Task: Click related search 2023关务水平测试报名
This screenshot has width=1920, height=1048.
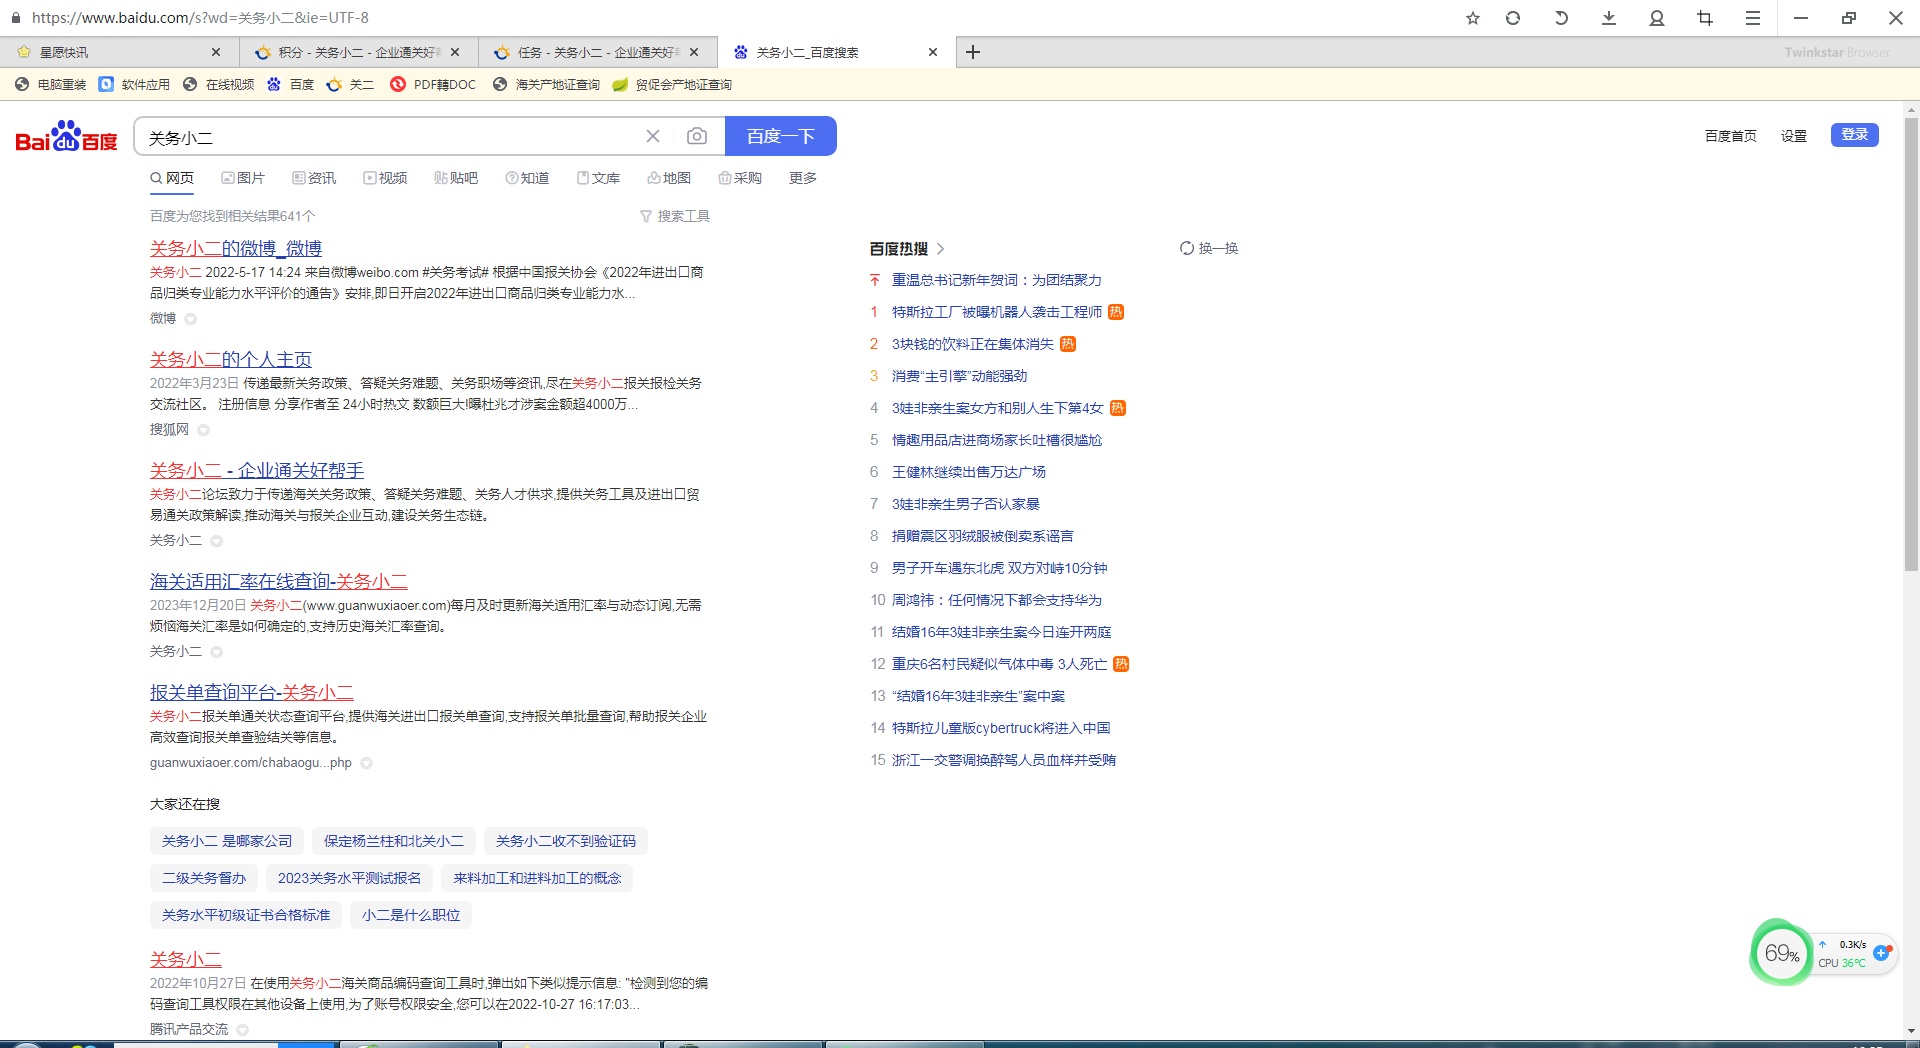Action: tap(350, 878)
